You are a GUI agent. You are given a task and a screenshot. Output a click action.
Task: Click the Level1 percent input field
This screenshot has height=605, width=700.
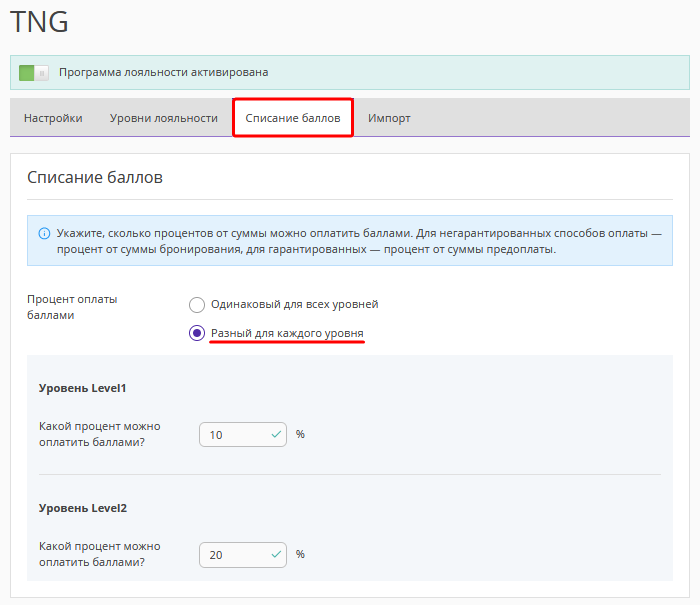(243, 434)
